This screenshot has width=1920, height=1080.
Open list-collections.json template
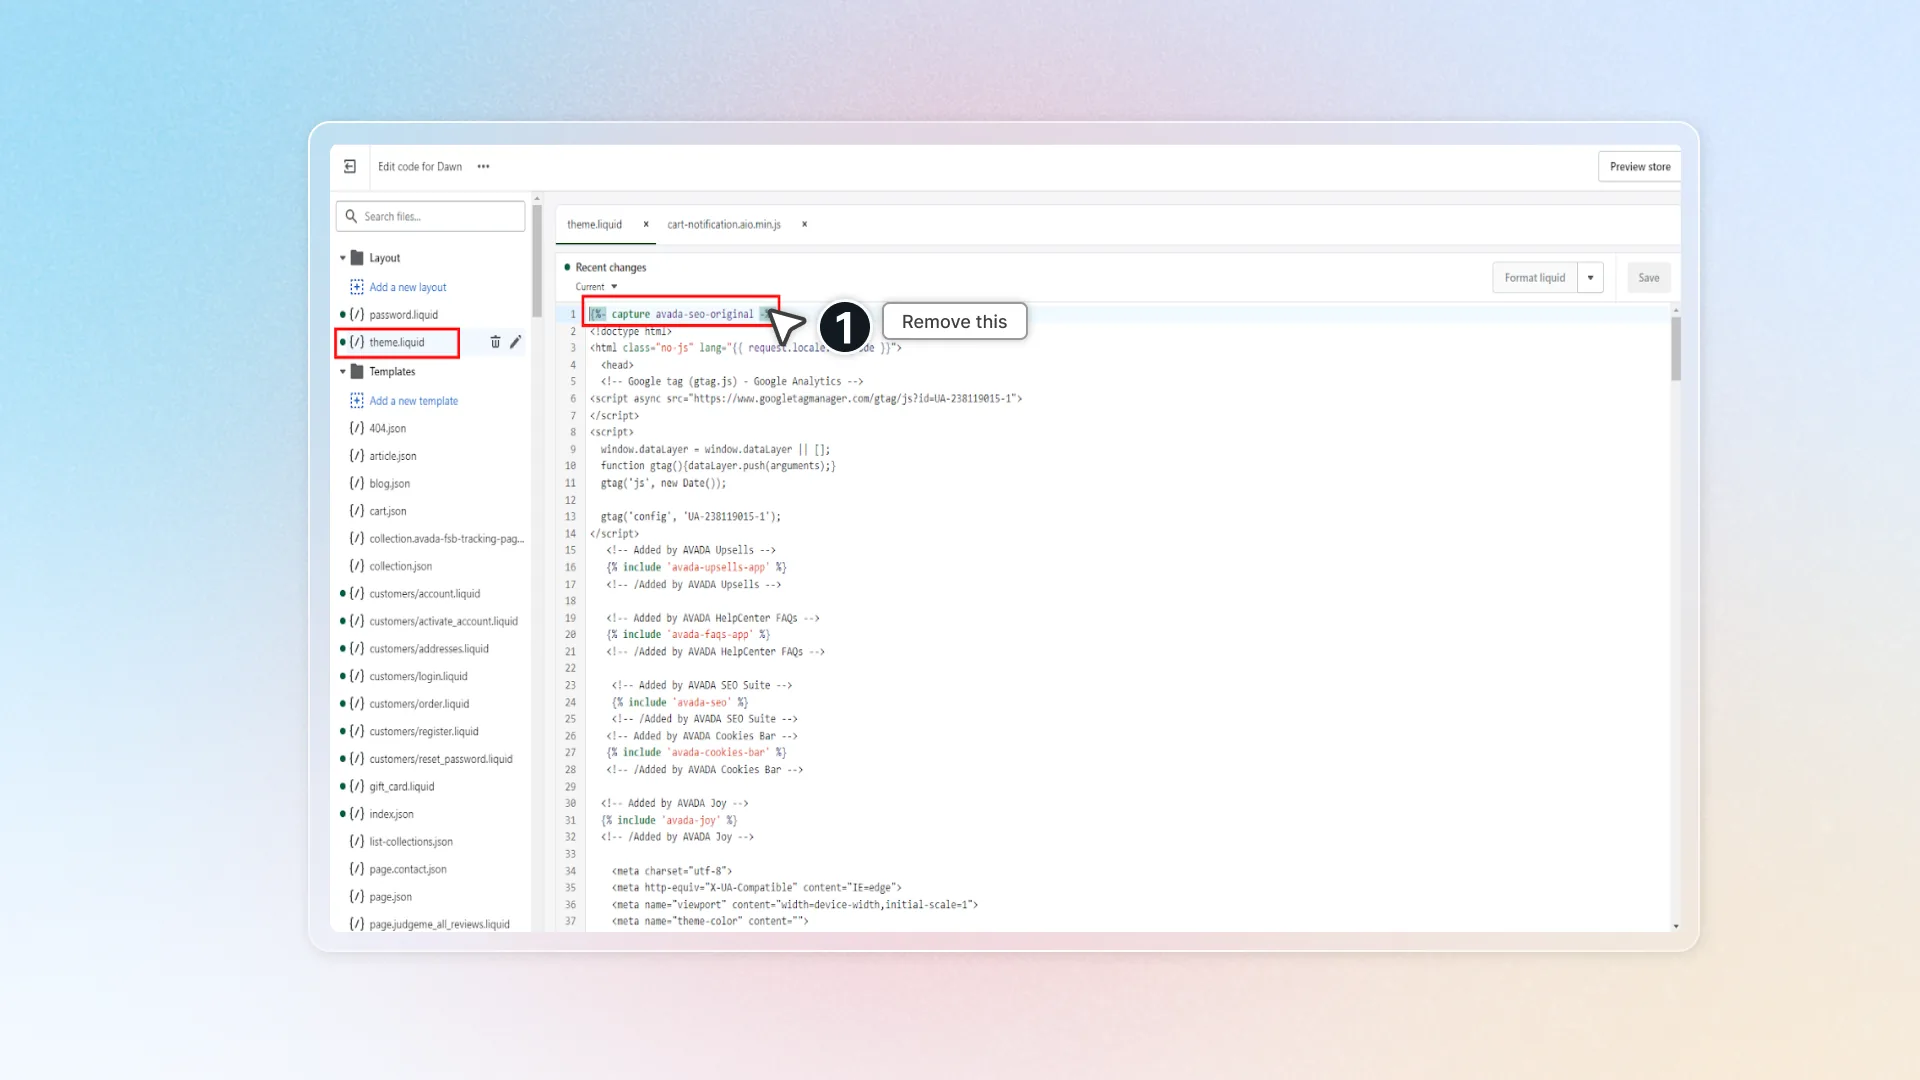(x=411, y=843)
